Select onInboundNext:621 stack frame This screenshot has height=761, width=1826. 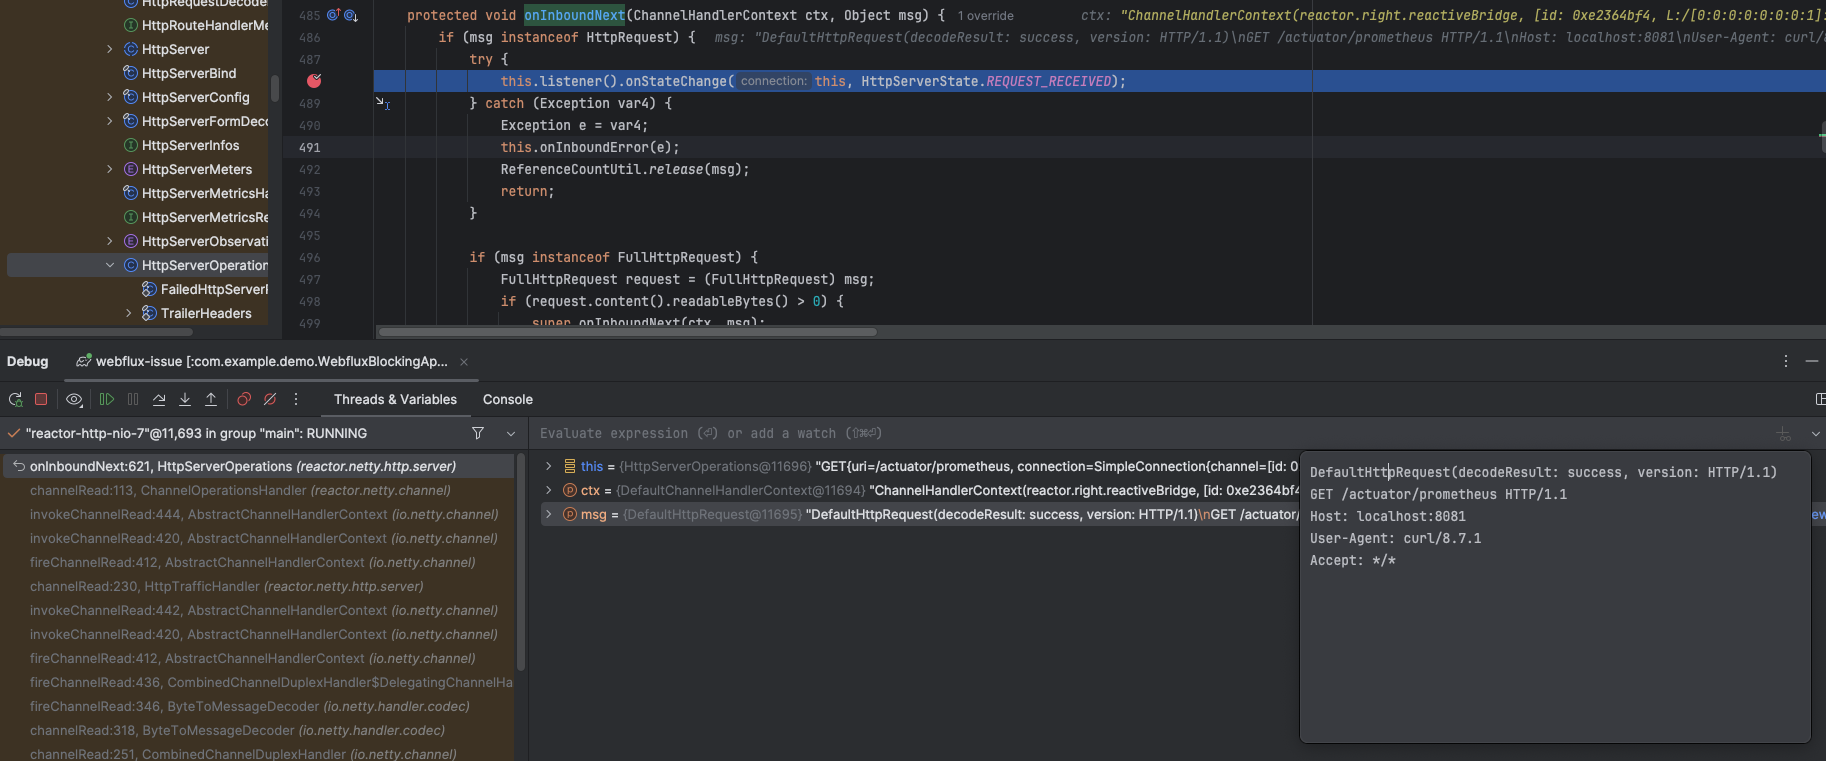pyautogui.click(x=258, y=466)
